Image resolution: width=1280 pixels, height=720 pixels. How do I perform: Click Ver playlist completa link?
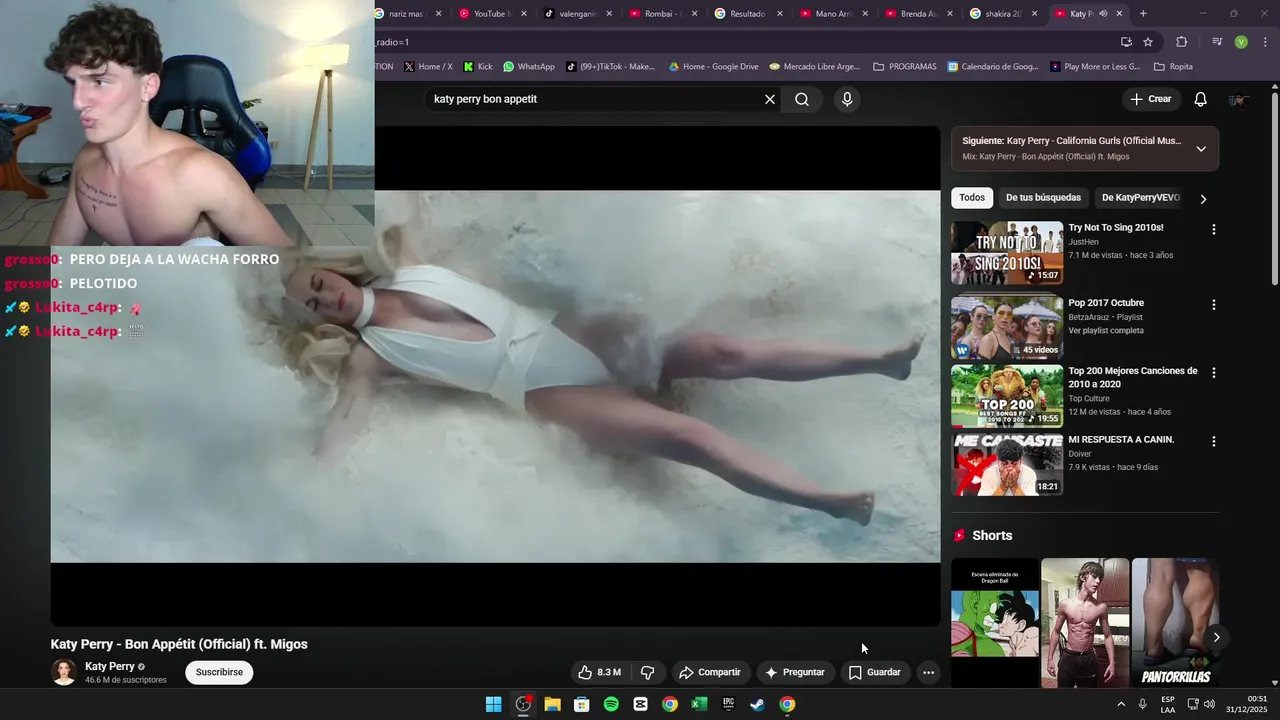[x=1106, y=331]
